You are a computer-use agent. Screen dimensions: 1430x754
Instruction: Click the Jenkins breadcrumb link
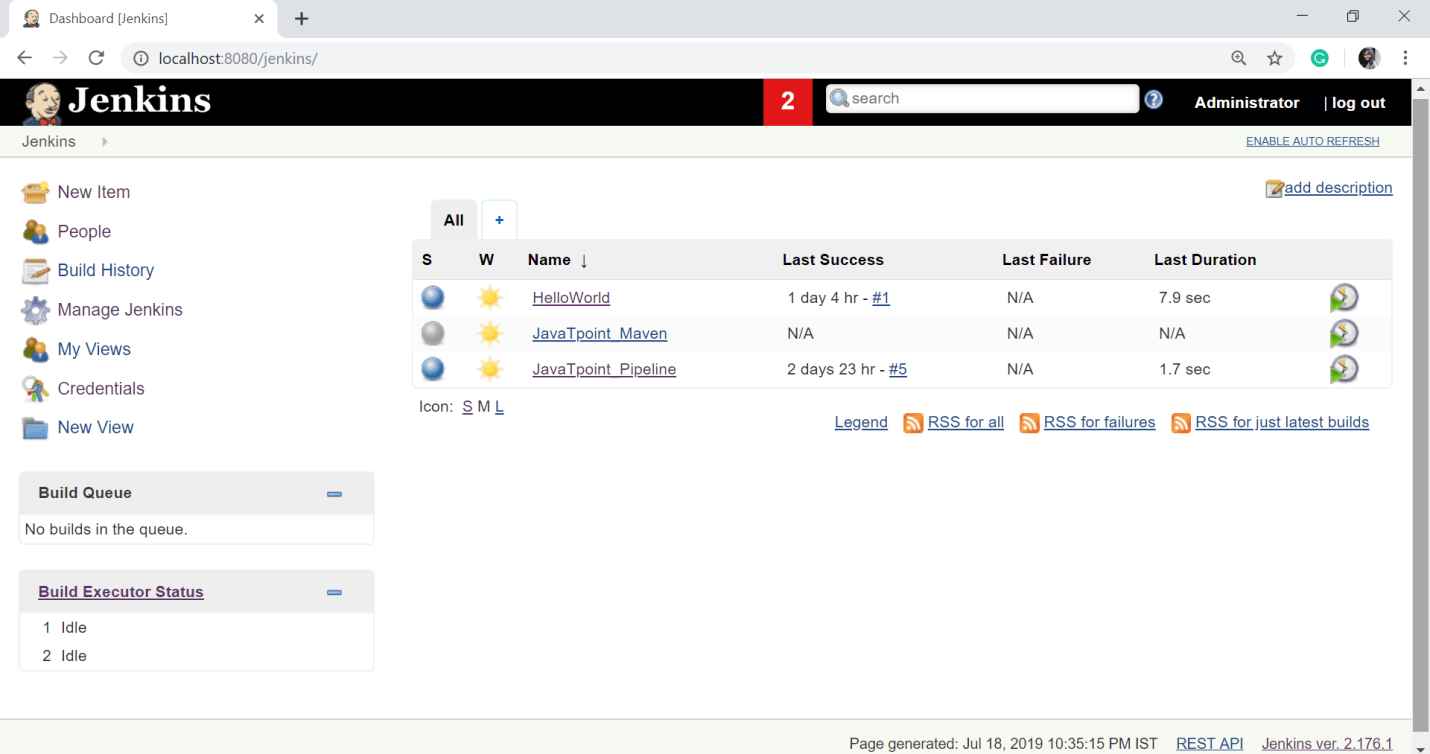(x=49, y=142)
